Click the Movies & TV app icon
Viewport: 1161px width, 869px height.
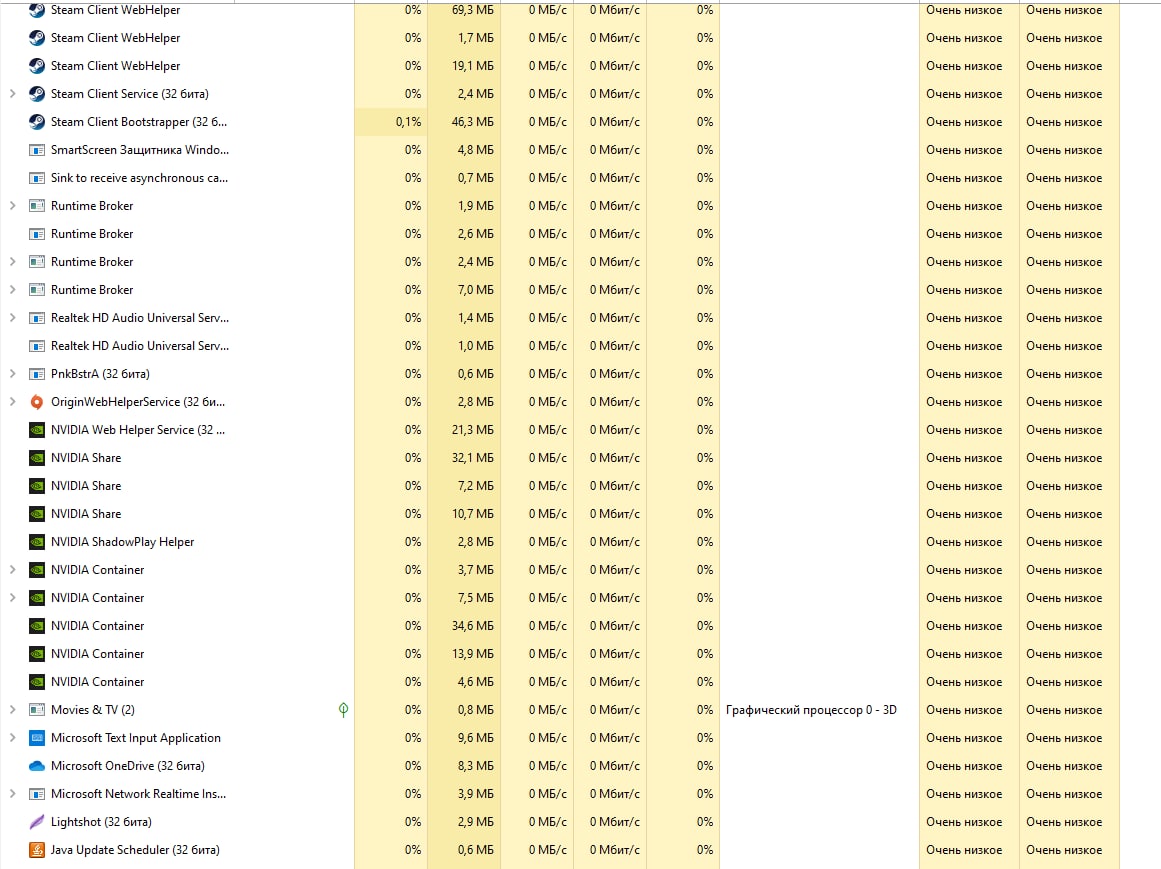(x=36, y=710)
